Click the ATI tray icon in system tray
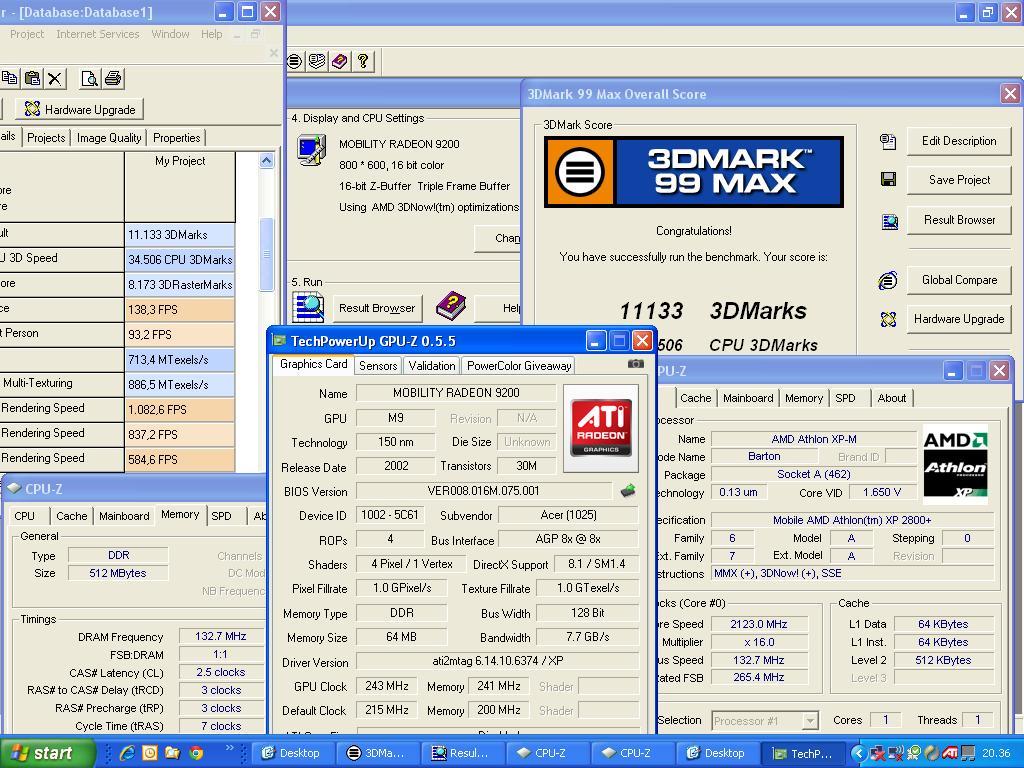Viewport: 1024px width, 768px height. (x=950, y=753)
